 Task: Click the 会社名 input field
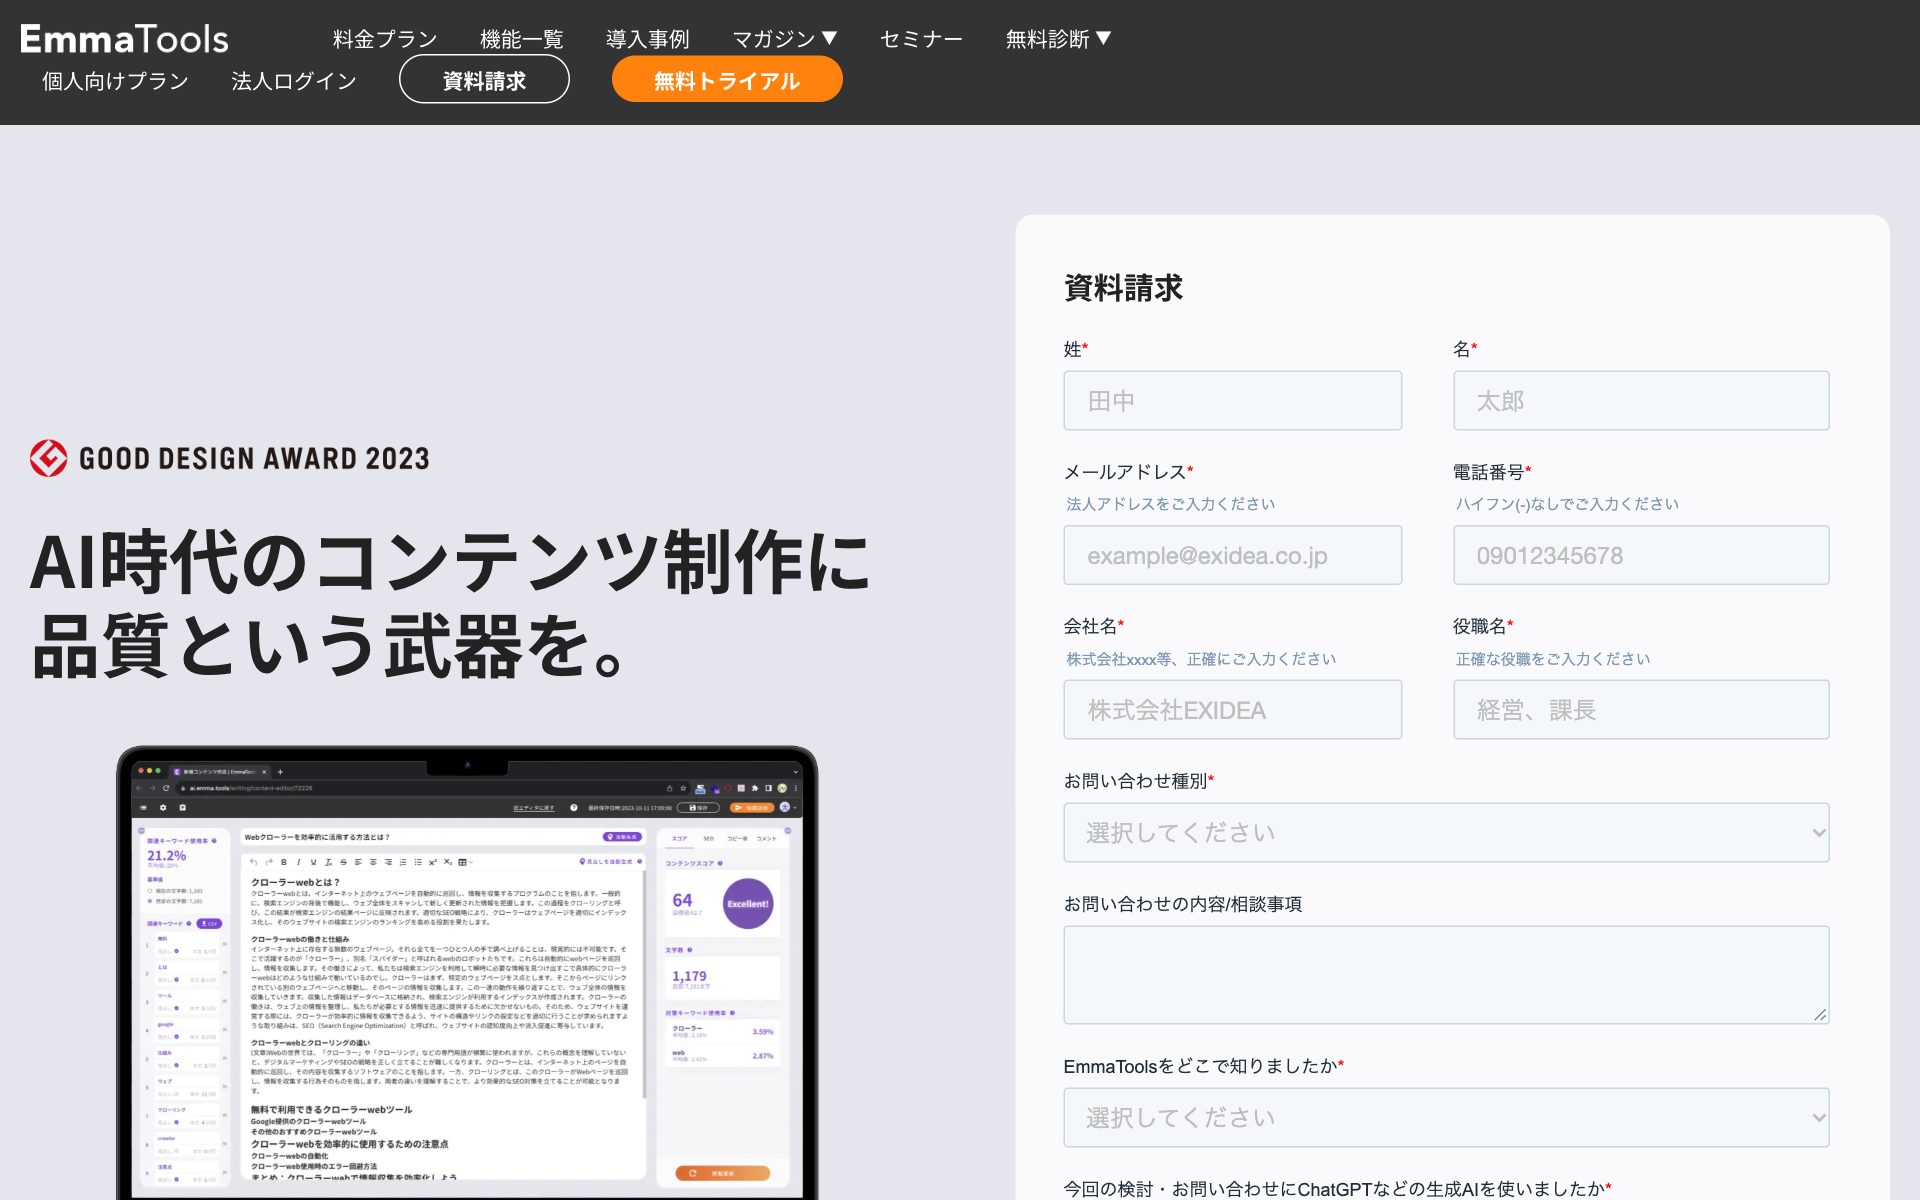1232,710
